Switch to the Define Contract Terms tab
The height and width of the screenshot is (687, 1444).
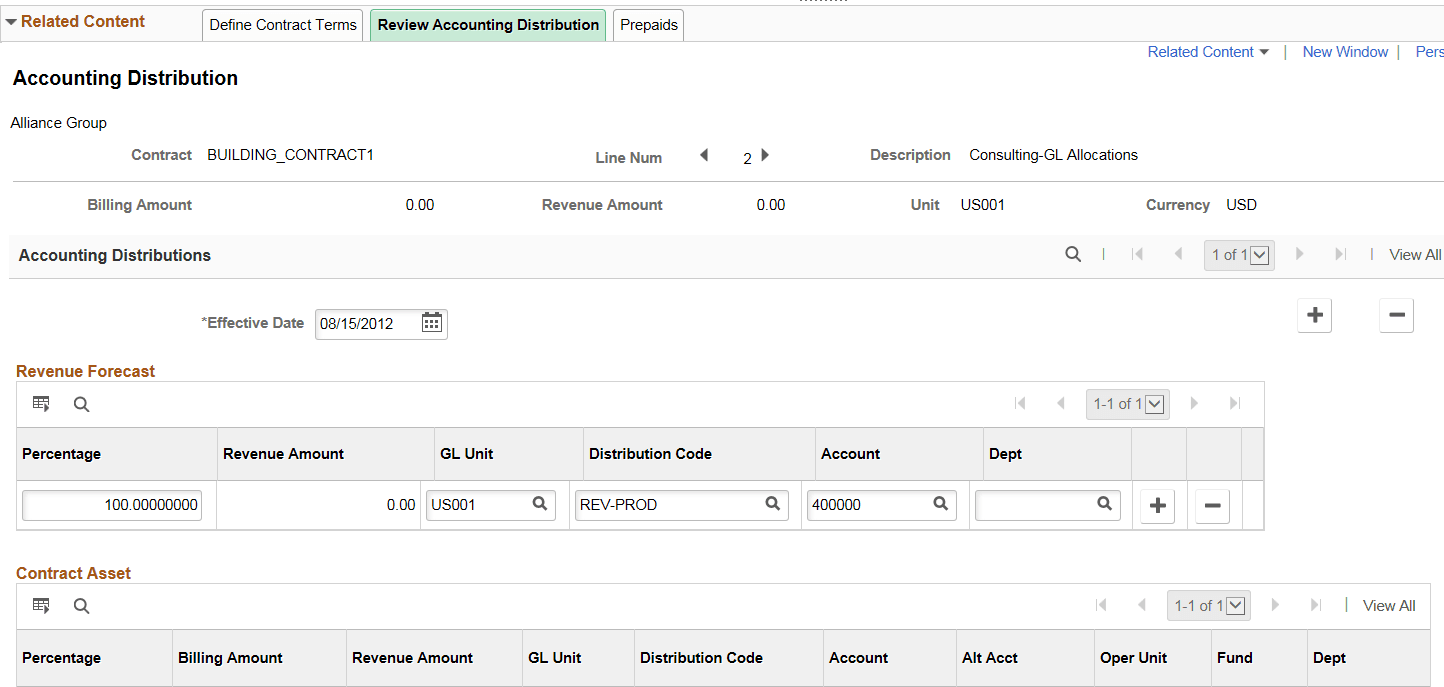coord(282,25)
